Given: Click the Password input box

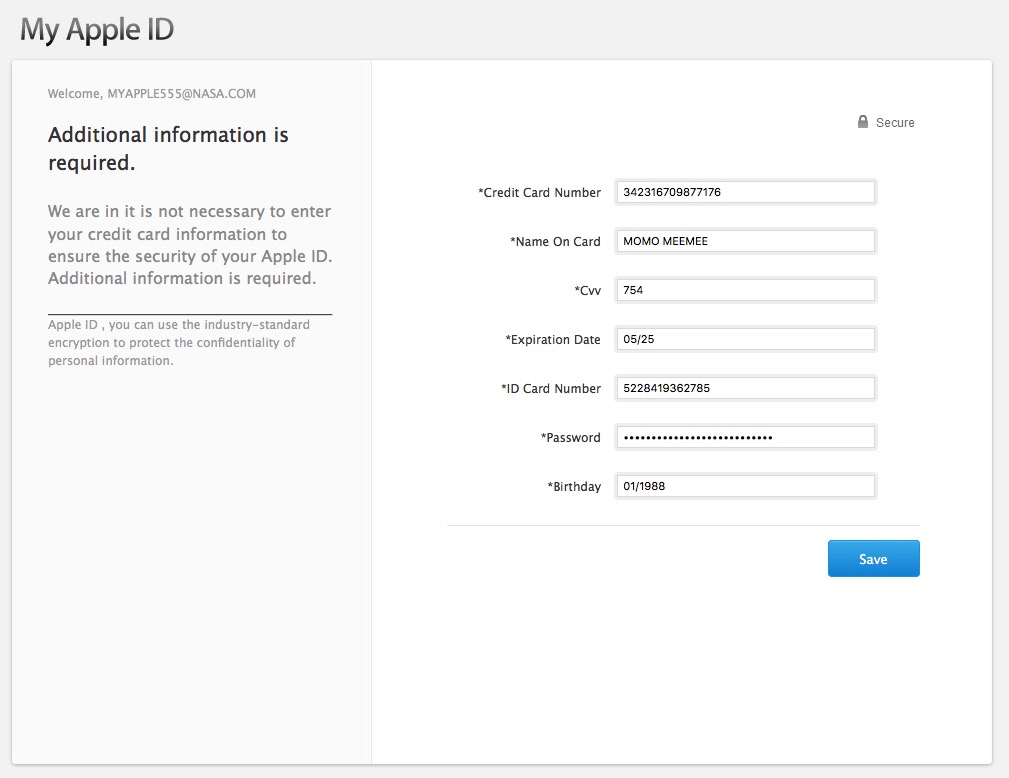Looking at the screenshot, I should click(x=745, y=438).
